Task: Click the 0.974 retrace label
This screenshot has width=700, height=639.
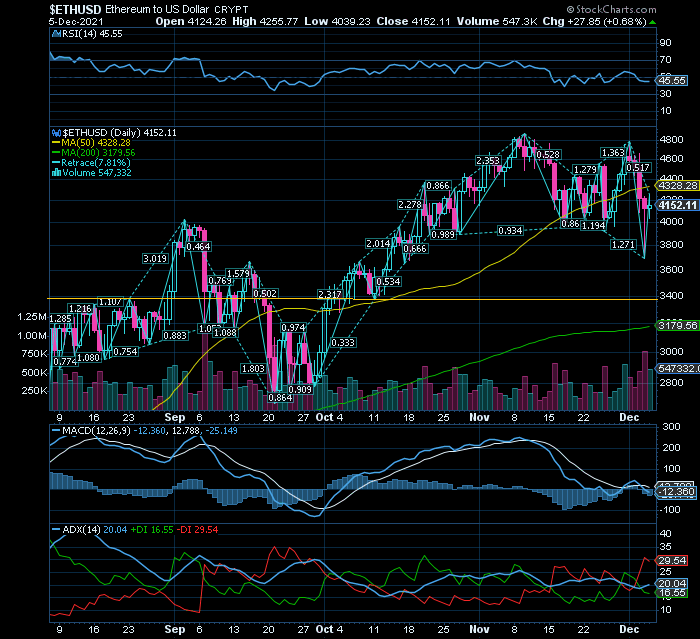Action: [x=293, y=328]
